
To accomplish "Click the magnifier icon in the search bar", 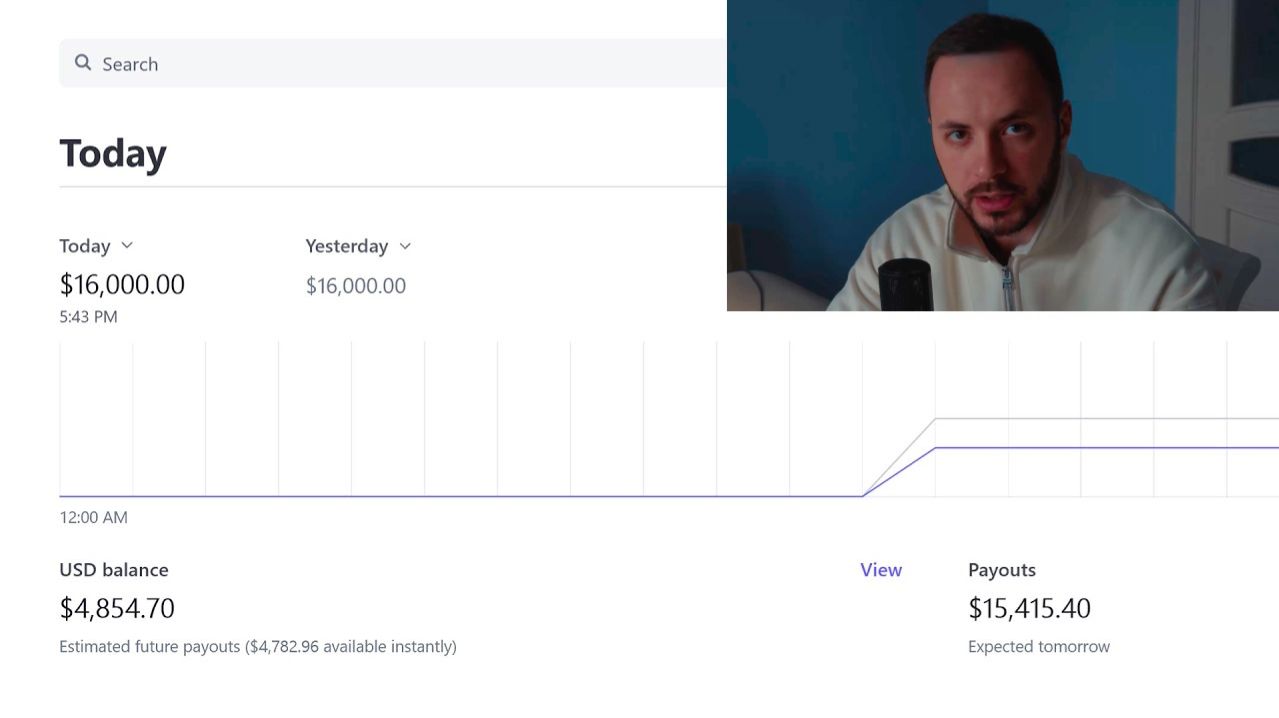I will (x=83, y=63).
